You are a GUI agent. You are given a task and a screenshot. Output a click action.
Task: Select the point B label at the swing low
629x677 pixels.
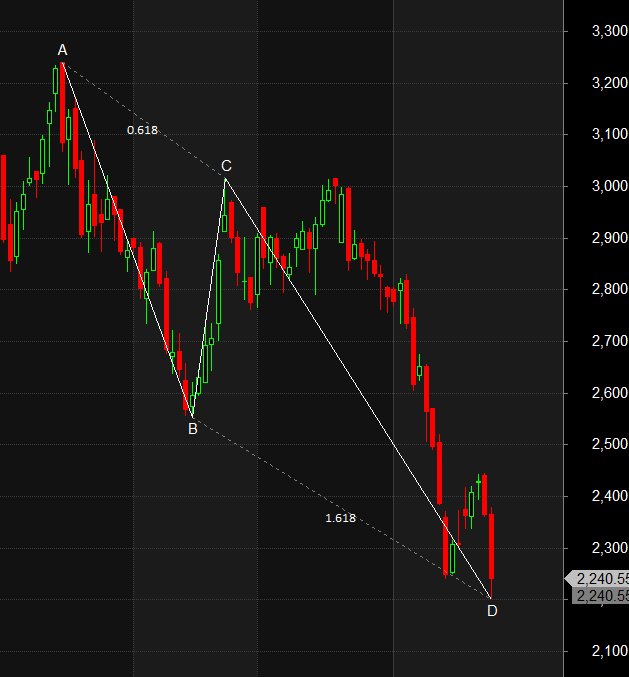coord(192,429)
